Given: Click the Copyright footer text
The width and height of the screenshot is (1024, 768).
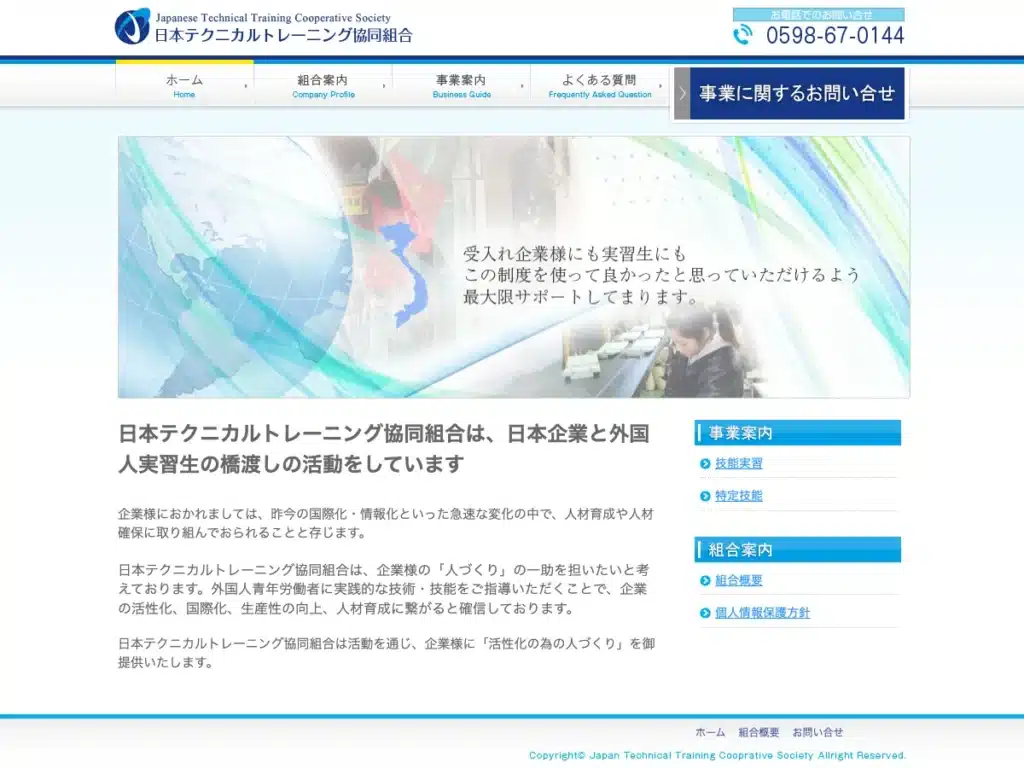Looking at the screenshot, I should coord(717,756).
